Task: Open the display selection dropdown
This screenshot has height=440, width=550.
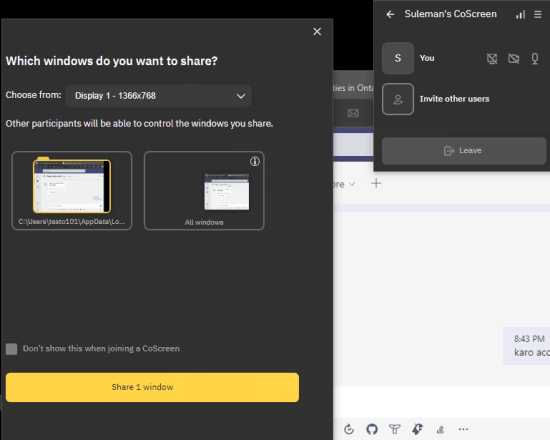Action: (x=159, y=96)
